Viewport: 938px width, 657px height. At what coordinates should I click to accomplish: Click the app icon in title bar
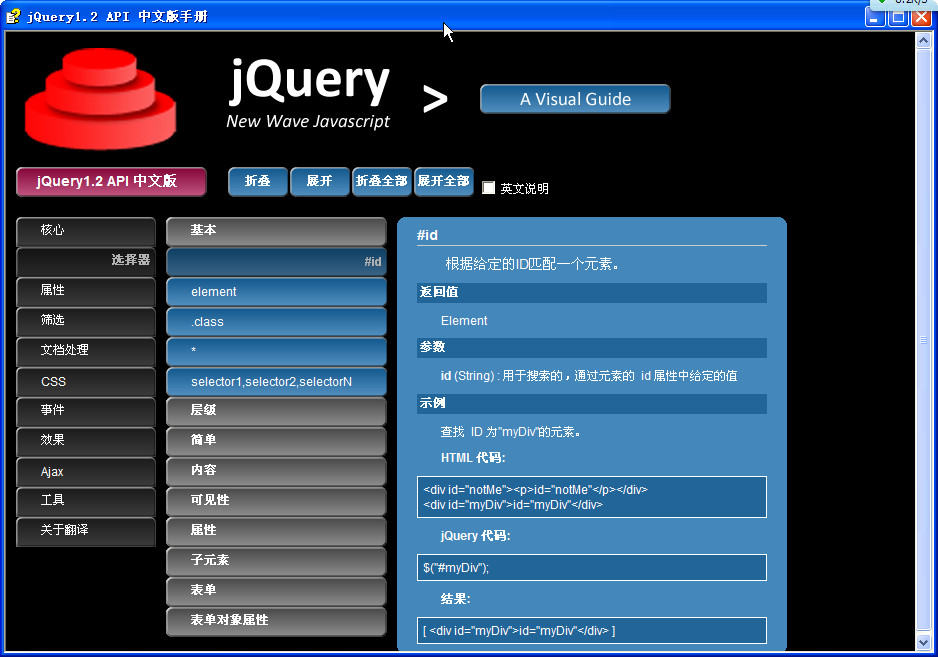tap(13, 16)
